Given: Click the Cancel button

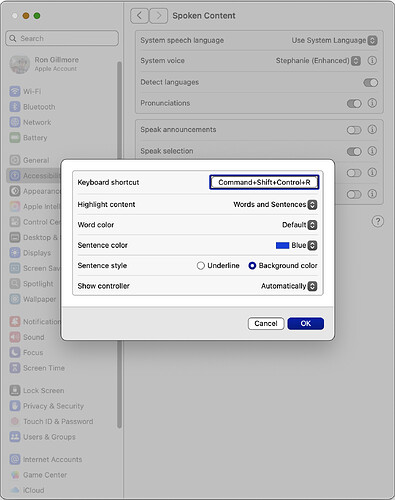Looking at the screenshot, I should pyautogui.click(x=266, y=324).
